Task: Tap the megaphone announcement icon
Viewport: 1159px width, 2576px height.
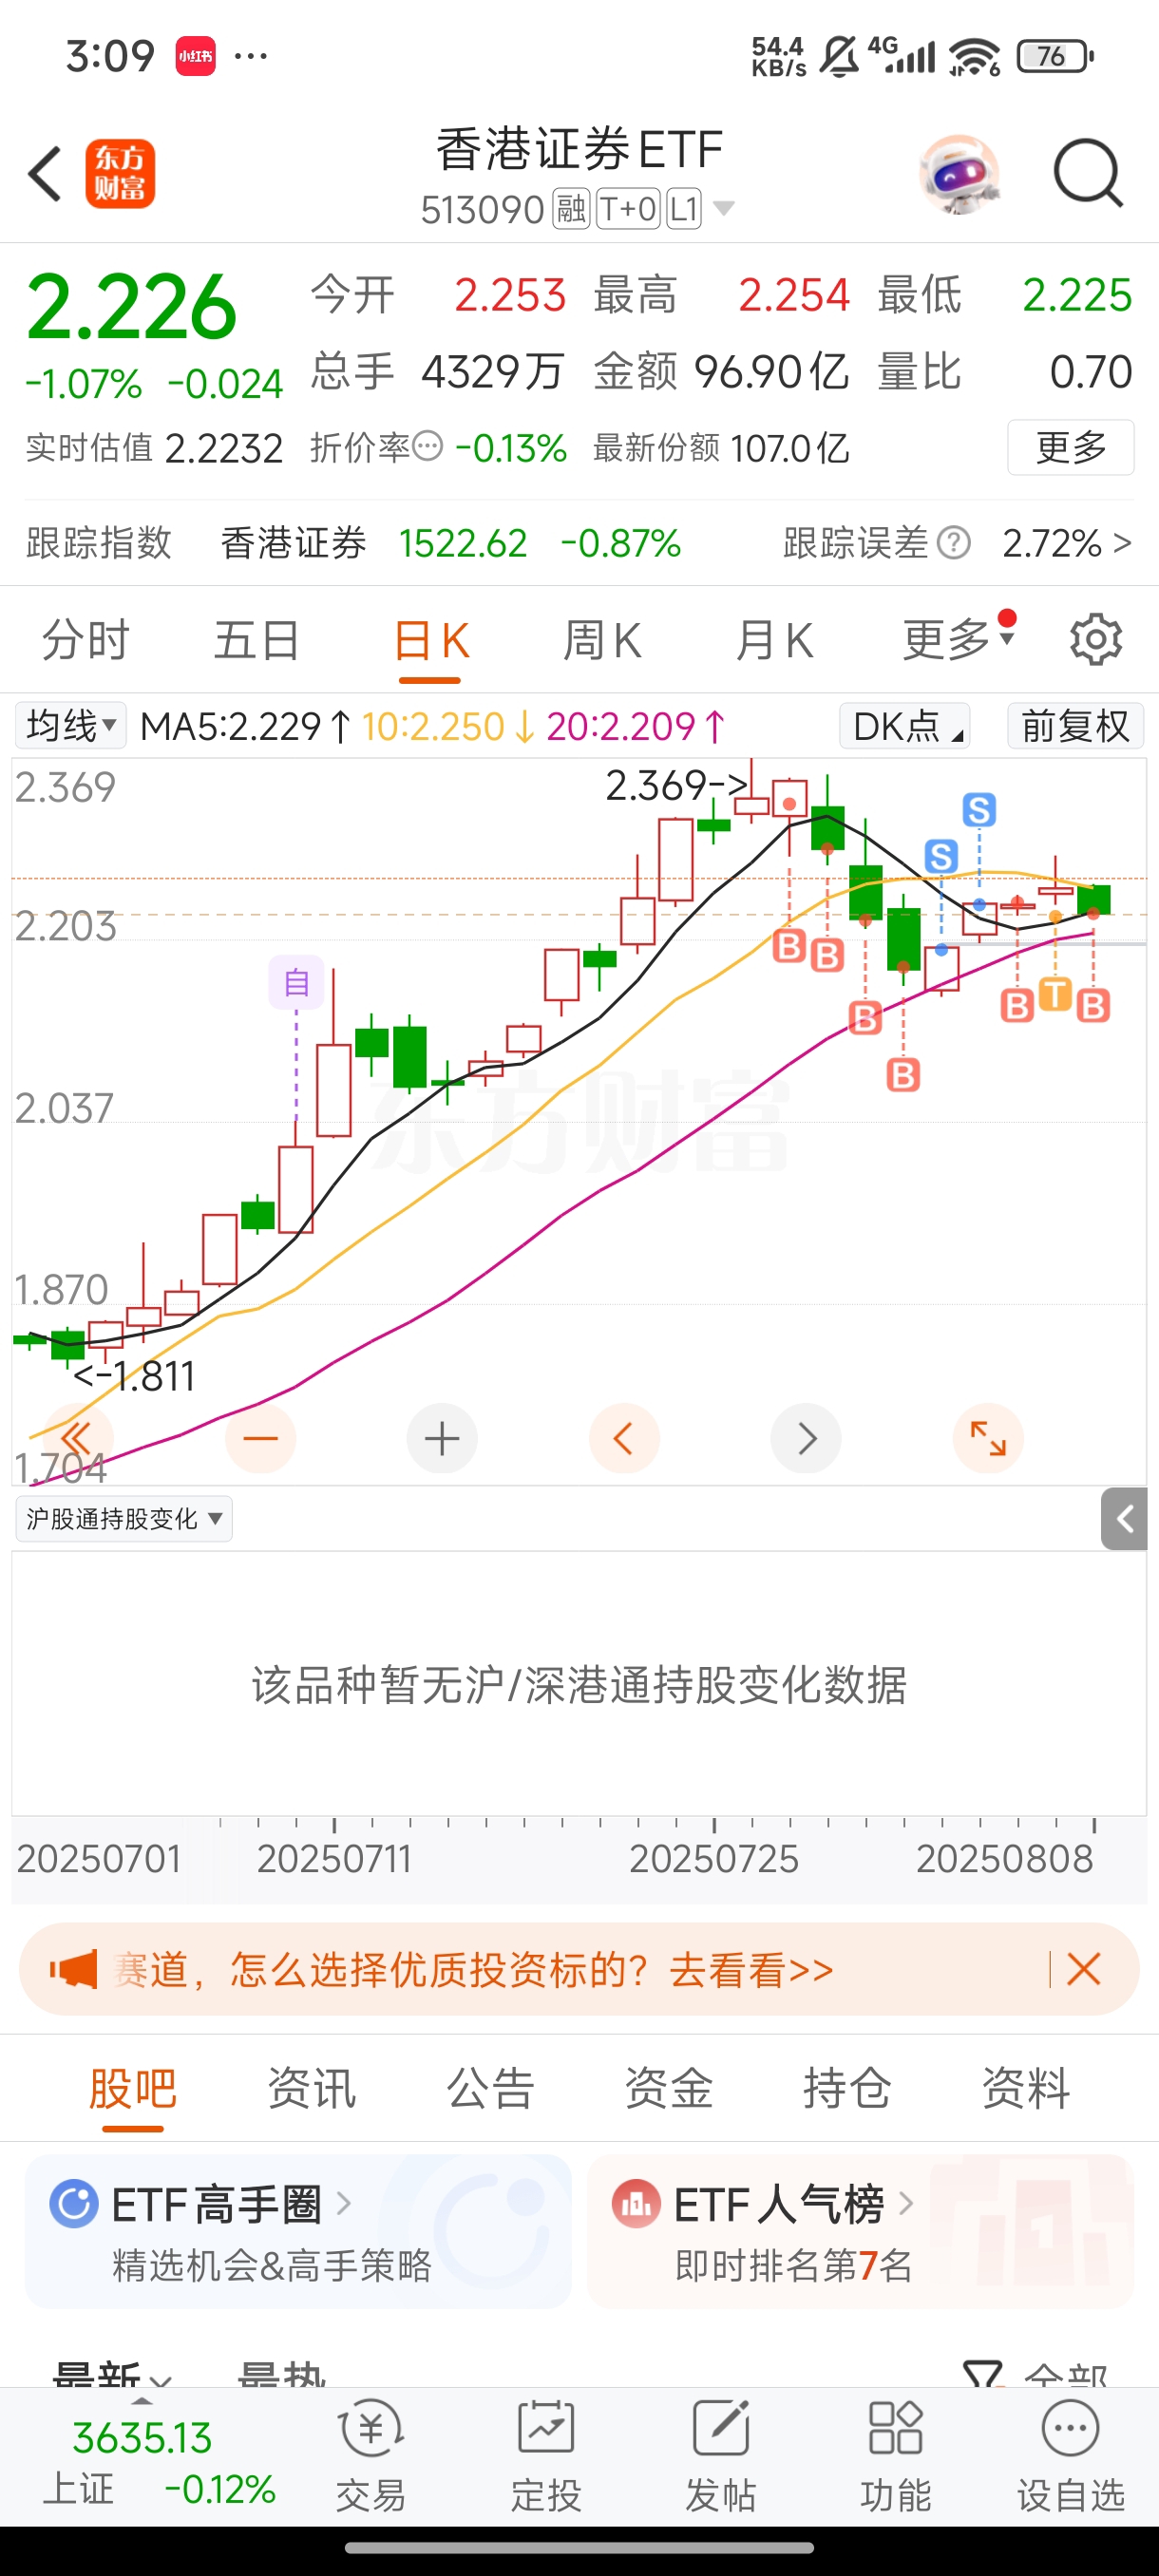Action: 74,1969
